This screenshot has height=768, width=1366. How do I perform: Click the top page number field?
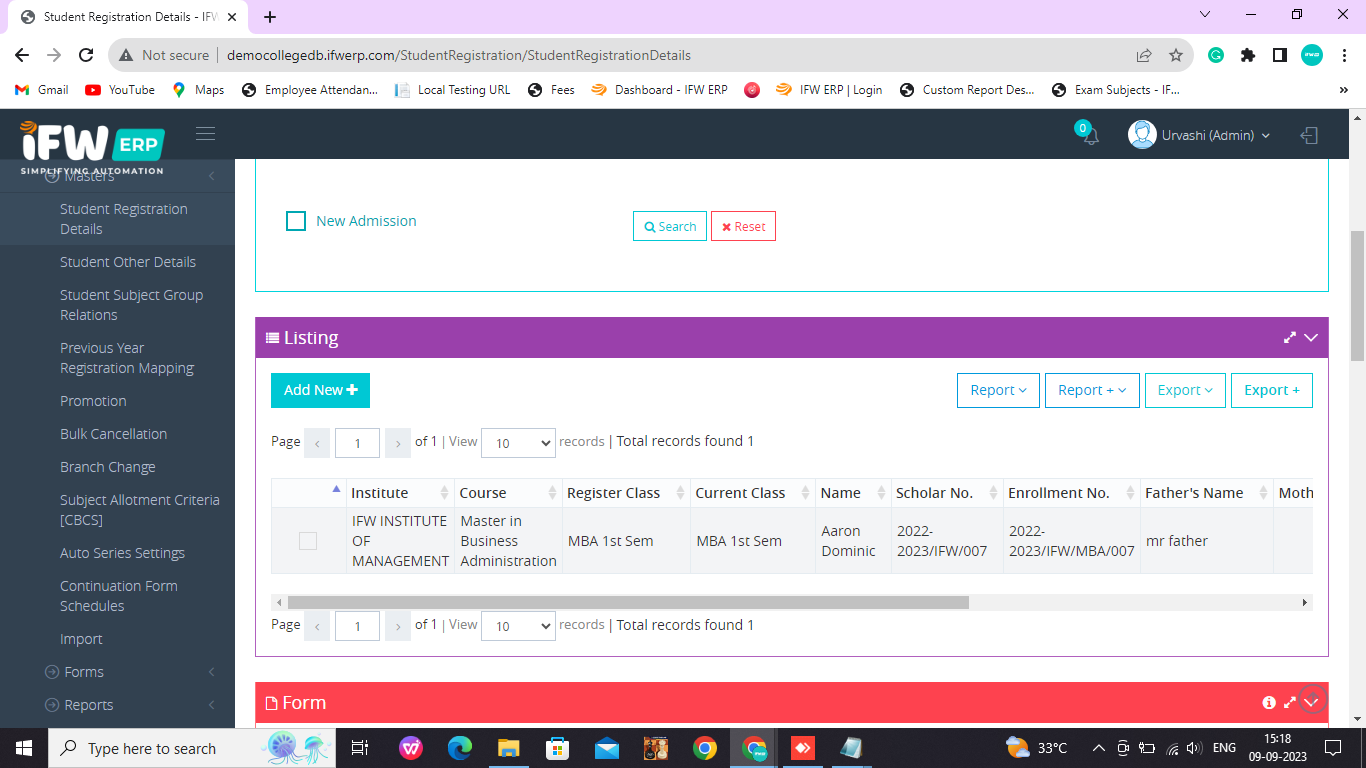pos(357,443)
